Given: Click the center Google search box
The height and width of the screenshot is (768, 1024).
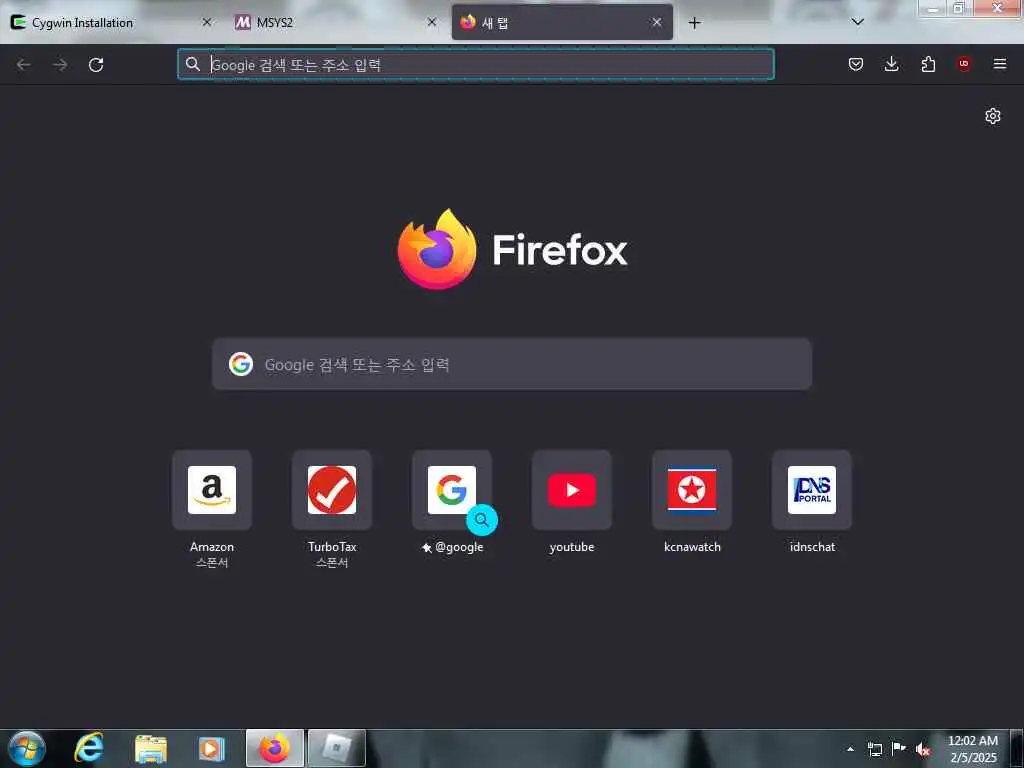Looking at the screenshot, I should [x=512, y=364].
